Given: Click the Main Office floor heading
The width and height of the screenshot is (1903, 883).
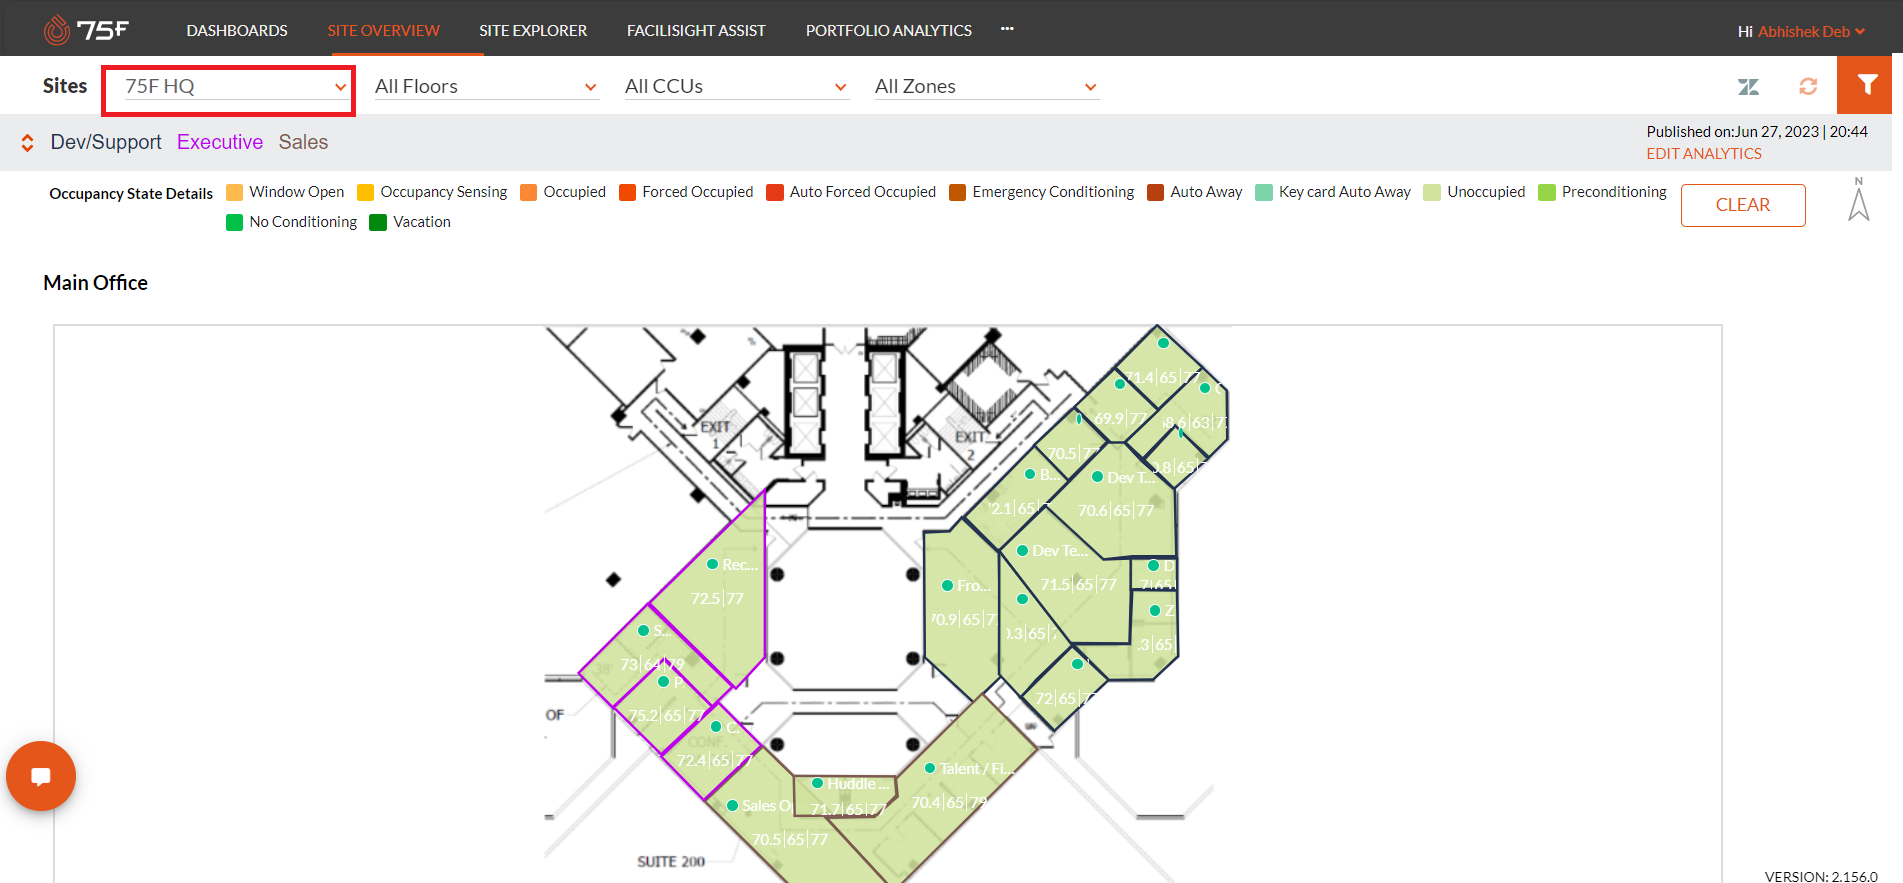Looking at the screenshot, I should [95, 283].
